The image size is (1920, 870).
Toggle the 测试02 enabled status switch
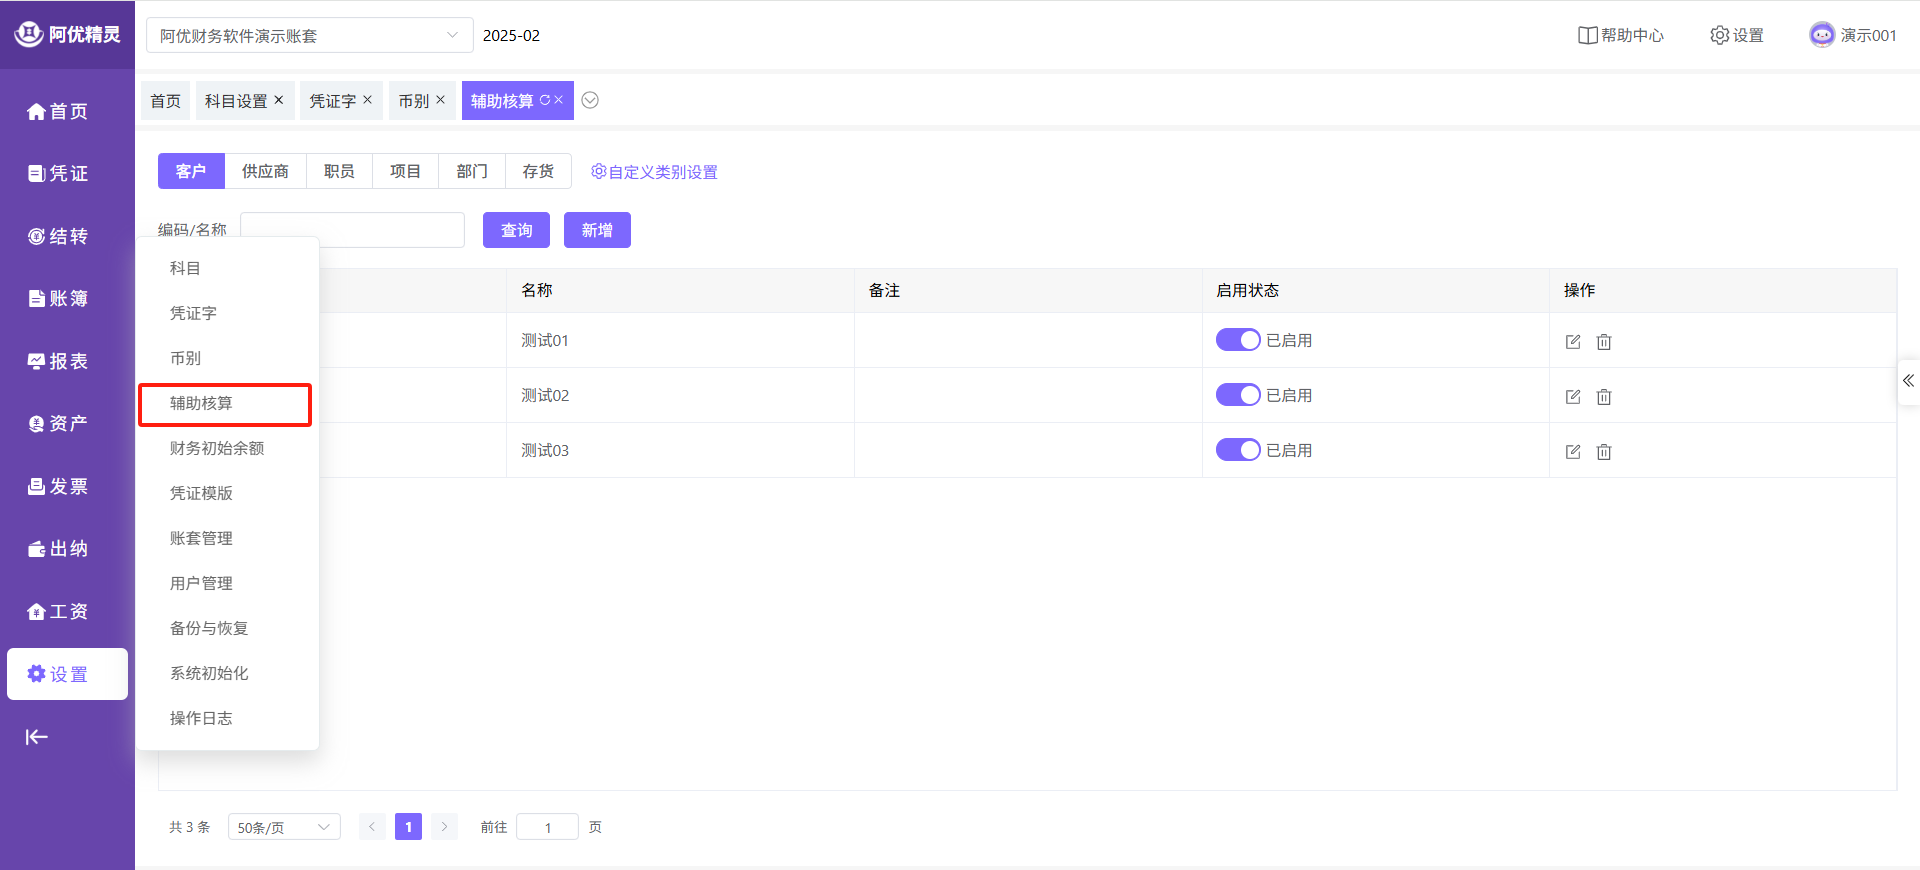[1237, 395]
